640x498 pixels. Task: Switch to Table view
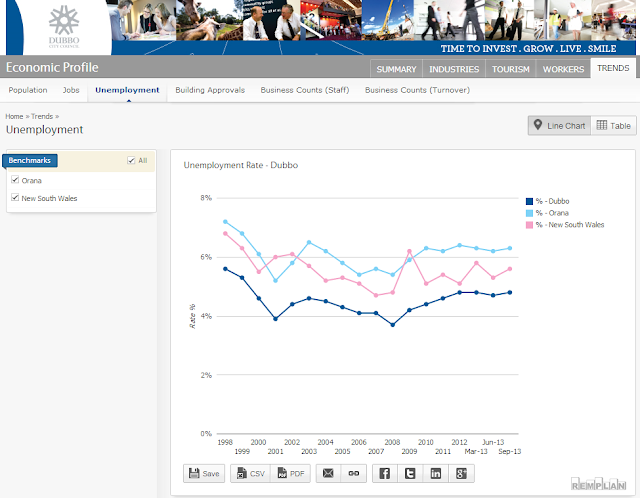[613, 126]
